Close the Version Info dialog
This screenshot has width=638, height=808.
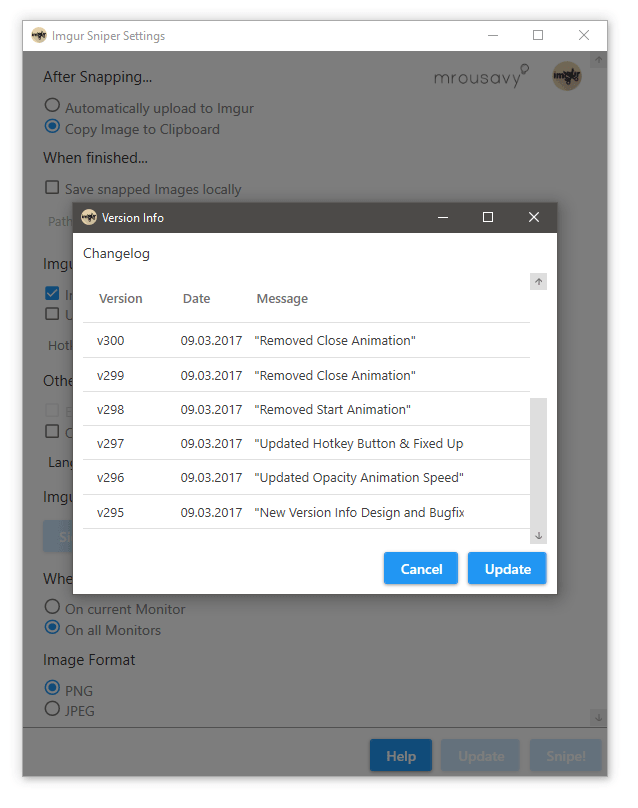pyautogui.click(x=534, y=217)
